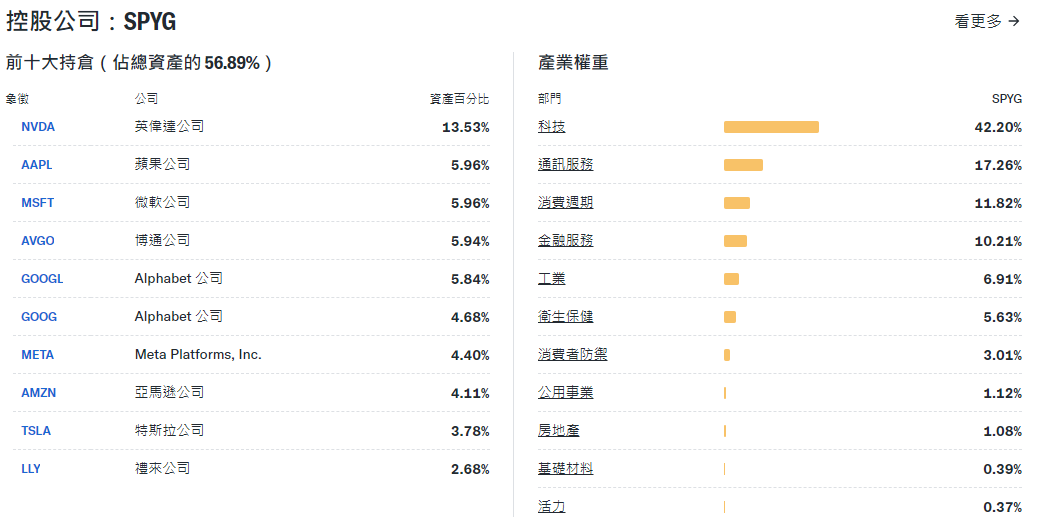The image size is (1041, 526).
Task: Click the 科技 sector weight bar
Action: (x=771, y=127)
